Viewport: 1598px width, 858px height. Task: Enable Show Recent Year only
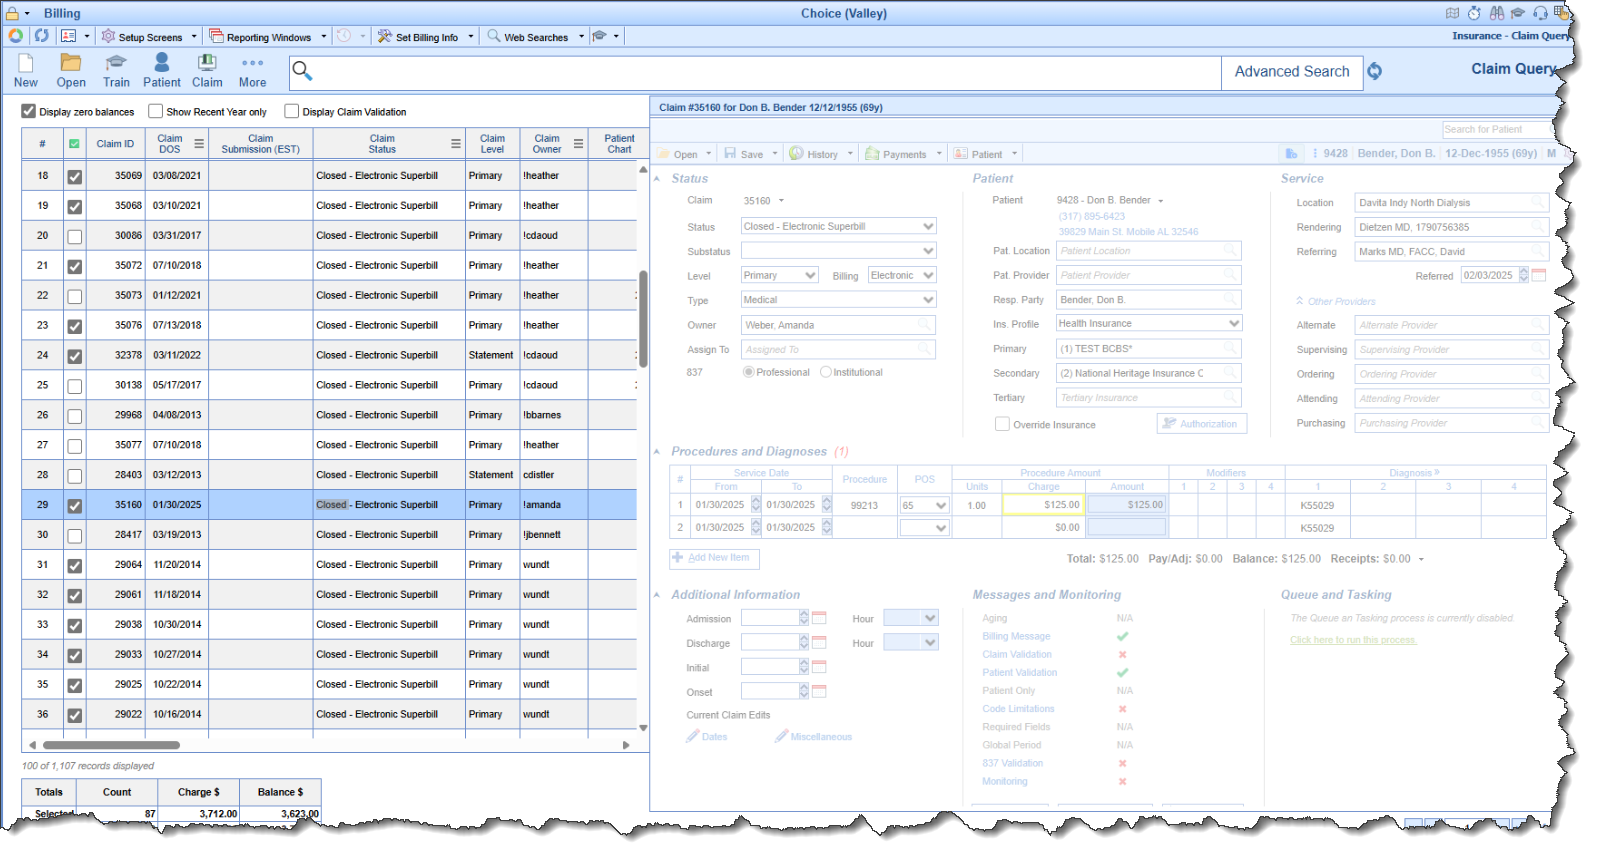click(x=155, y=111)
